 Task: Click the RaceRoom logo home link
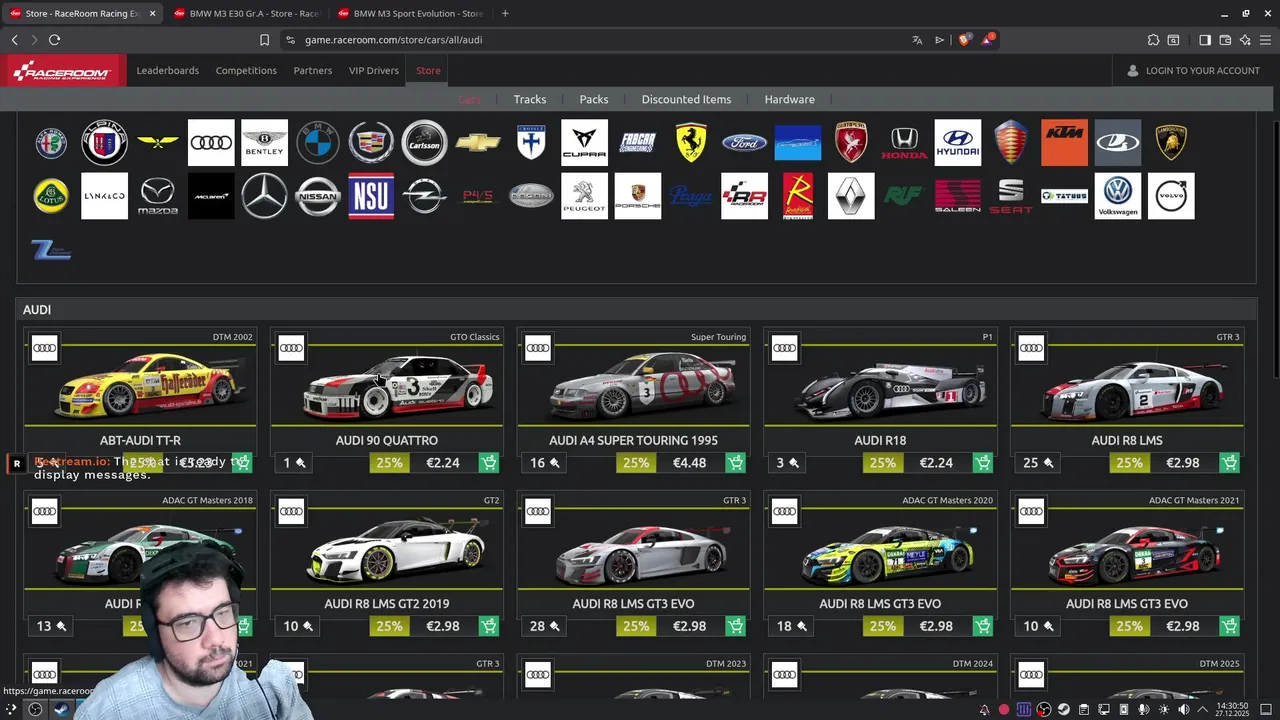tap(63, 71)
